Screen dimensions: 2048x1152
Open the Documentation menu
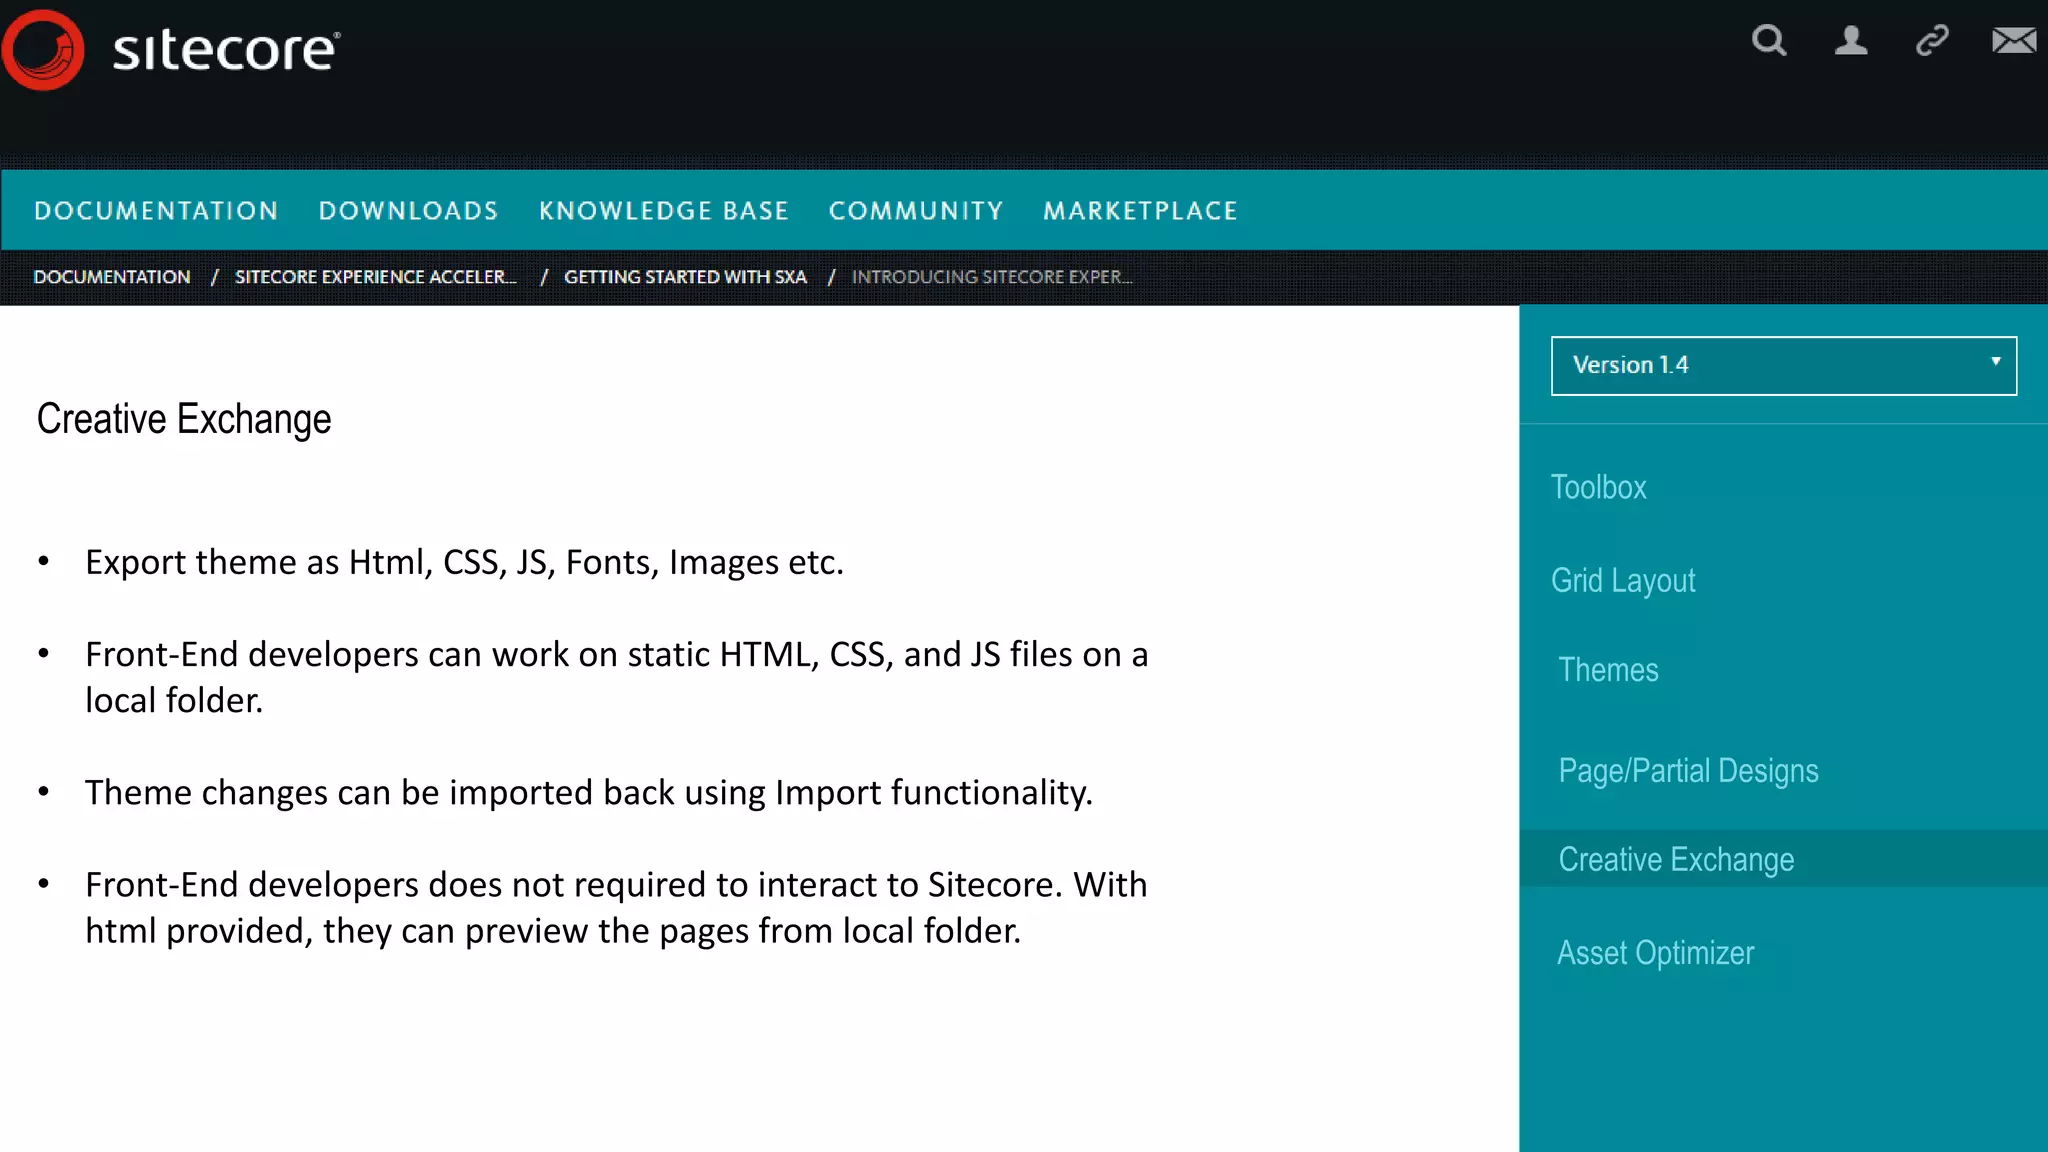click(x=156, y=211)
